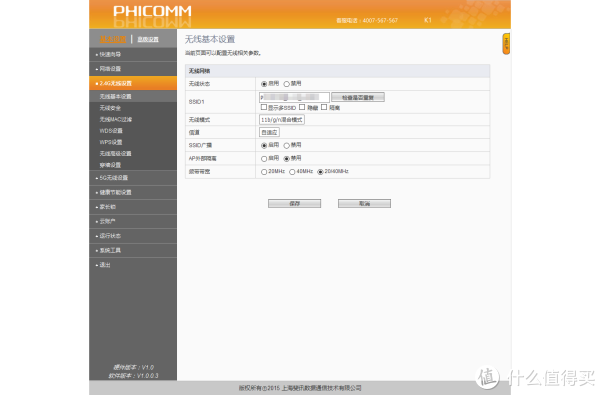Enable AP isolation radio option
600x395 pixels.
pos(264,158)
